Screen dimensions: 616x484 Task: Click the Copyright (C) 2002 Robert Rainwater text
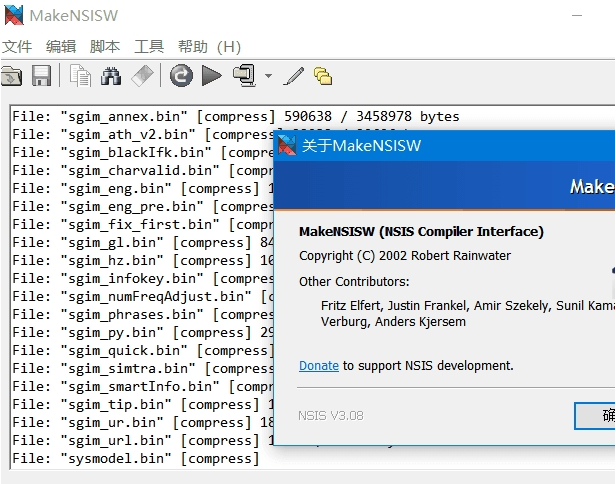[x=405, y=256]
